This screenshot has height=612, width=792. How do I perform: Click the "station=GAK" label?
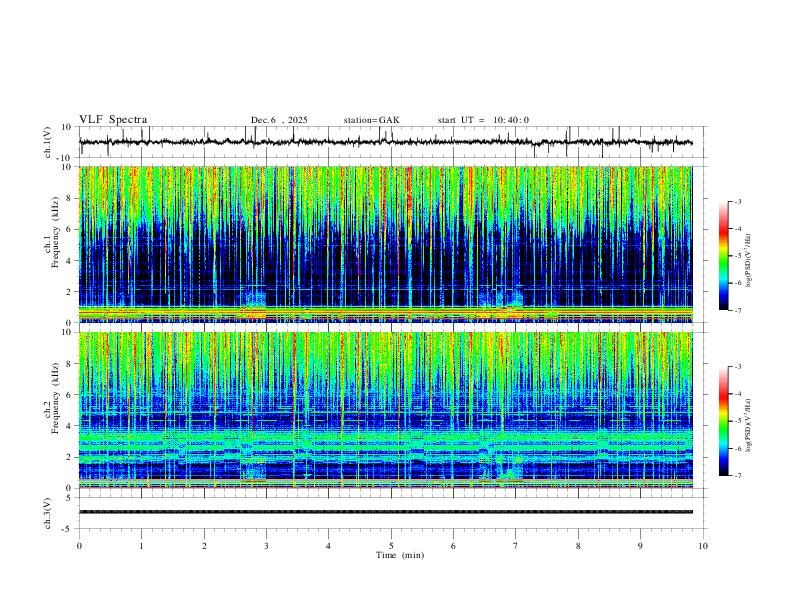371,120
